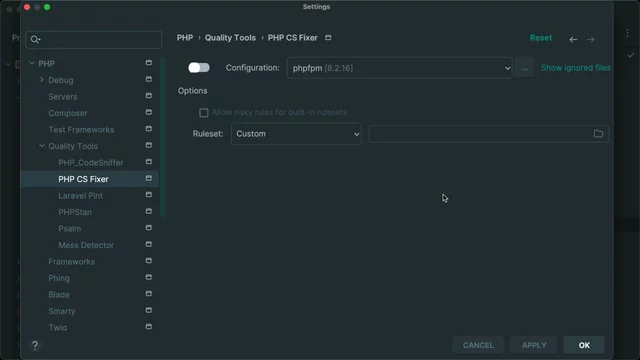Click the APPLY button
The height and width of the screenshot is (360, 640).
point(534,345)
